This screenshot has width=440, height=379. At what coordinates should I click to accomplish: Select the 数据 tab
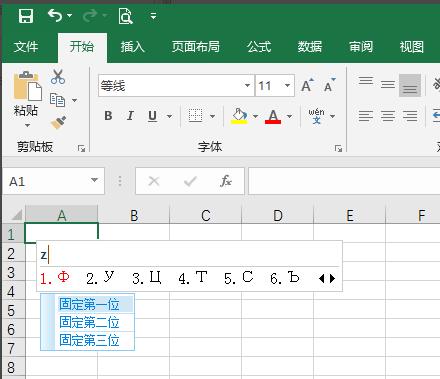(310, 47)
